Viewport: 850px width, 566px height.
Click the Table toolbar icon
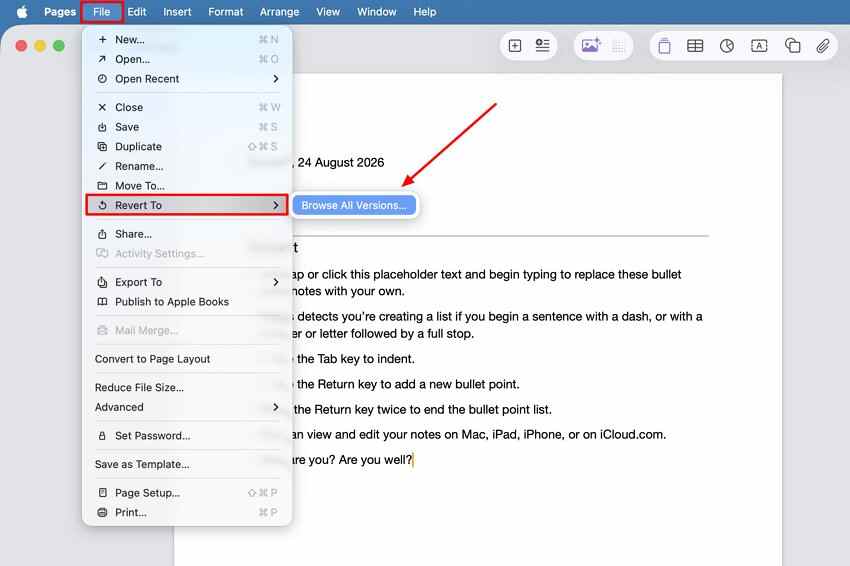click(x=695, y=46)
